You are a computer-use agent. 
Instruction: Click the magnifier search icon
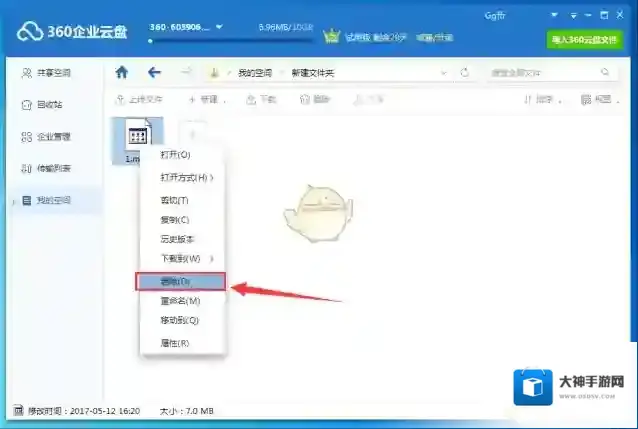pyautogui.click(x=605, y=72)
